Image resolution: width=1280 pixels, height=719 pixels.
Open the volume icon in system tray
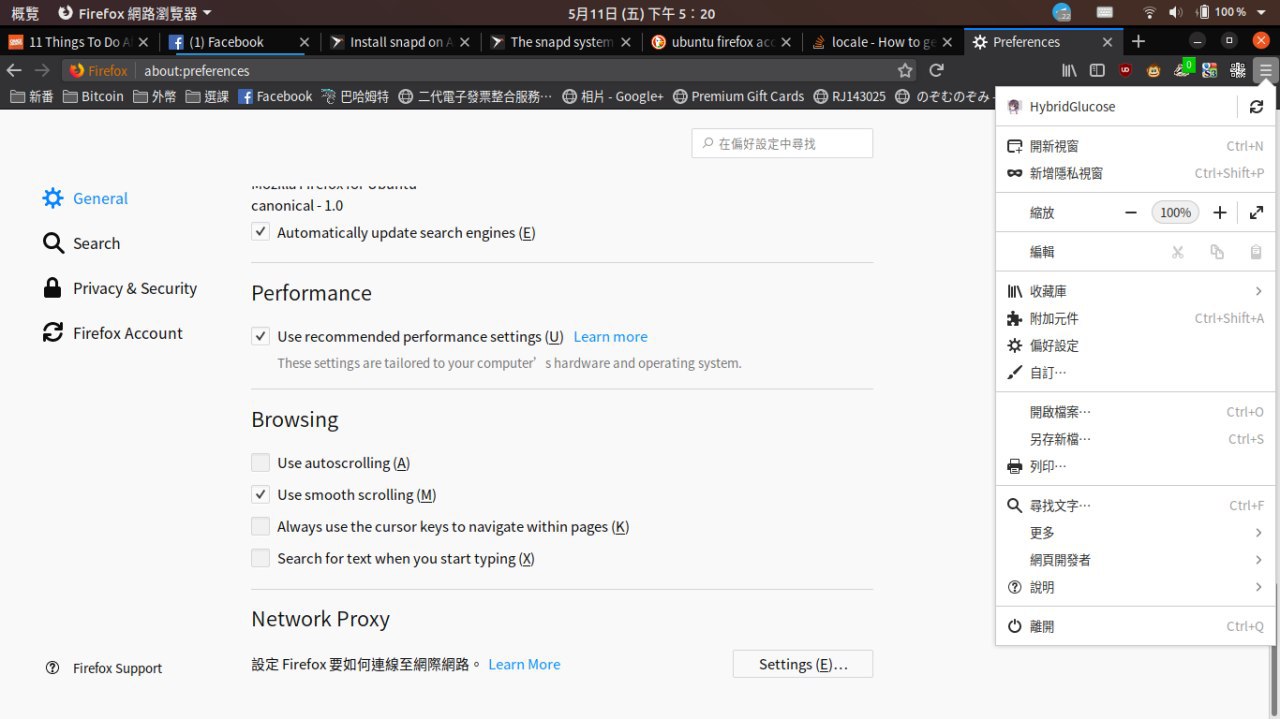click(1175, 13)
